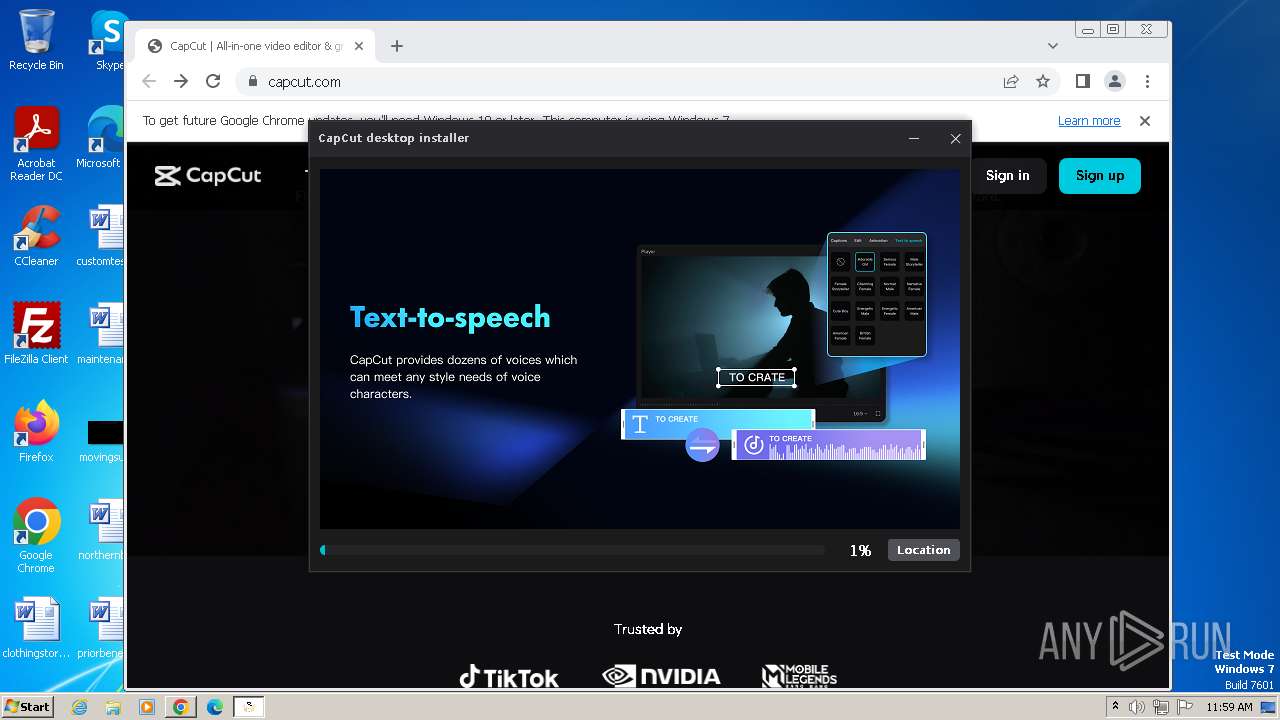Minimize the CapCut desktop installer window
This screenshot has height=720, width=1280.
coord(914,139)
